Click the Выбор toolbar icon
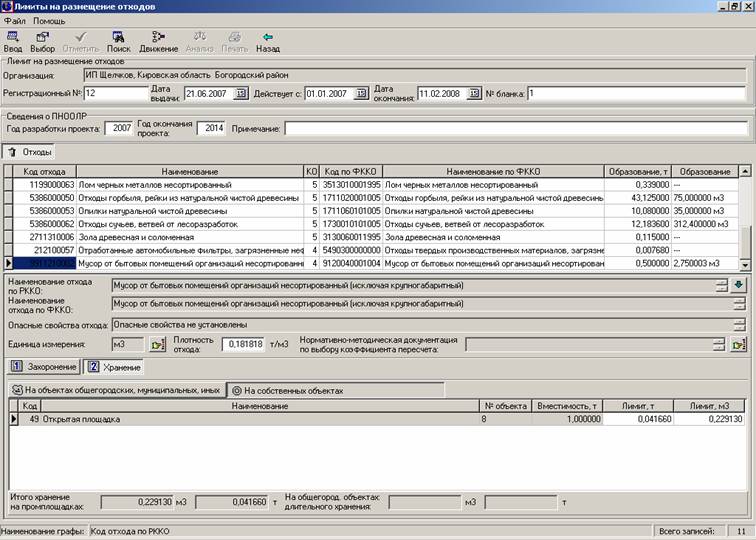Image resolution: width=756 pixels, height=540 pixels. (43, 40)
